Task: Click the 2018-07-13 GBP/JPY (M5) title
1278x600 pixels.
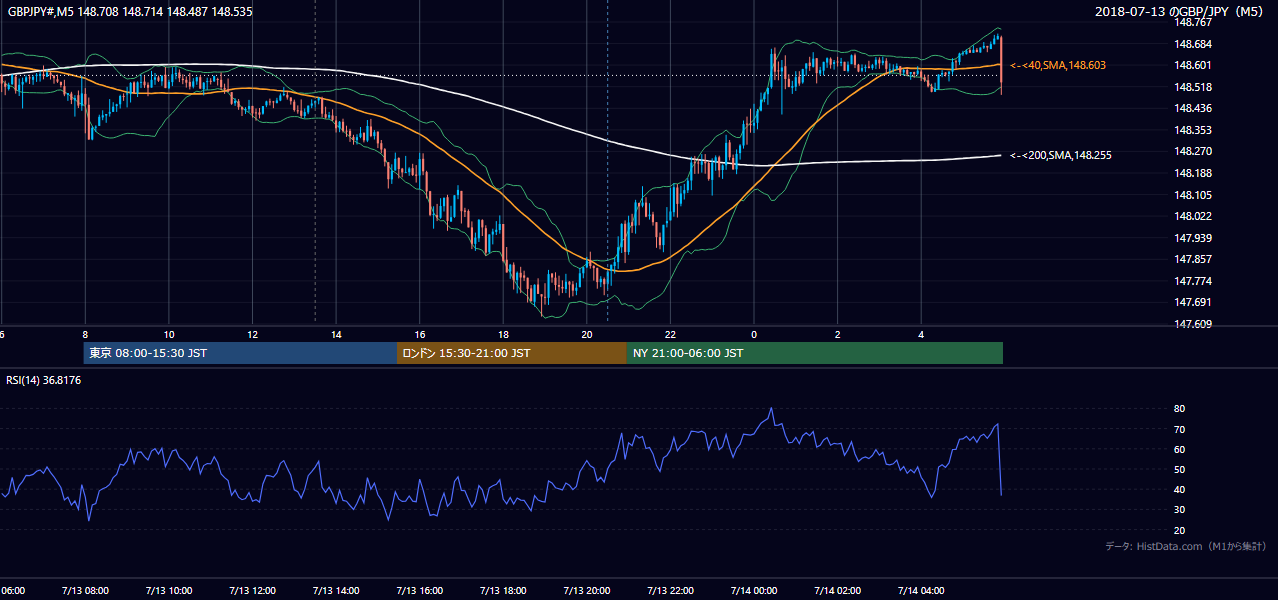Action: (1181, 12)
